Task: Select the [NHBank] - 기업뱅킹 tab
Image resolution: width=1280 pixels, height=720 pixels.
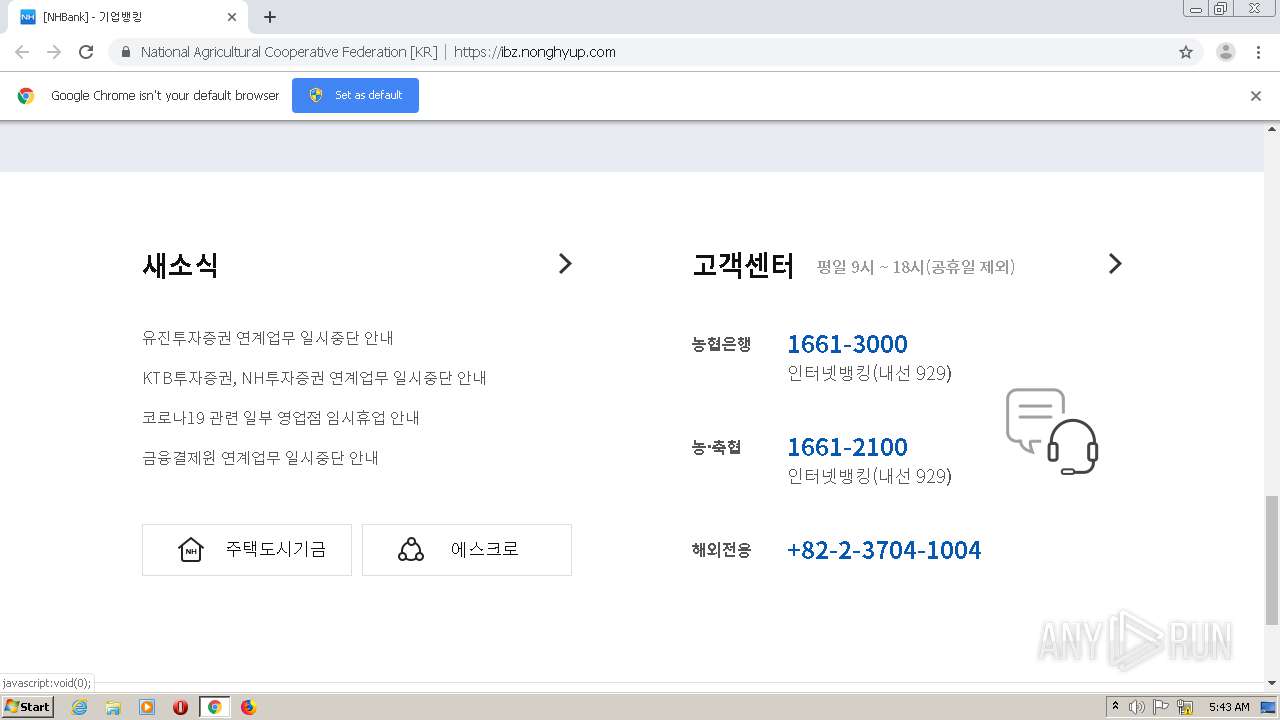Action: (x=128, y=17)
